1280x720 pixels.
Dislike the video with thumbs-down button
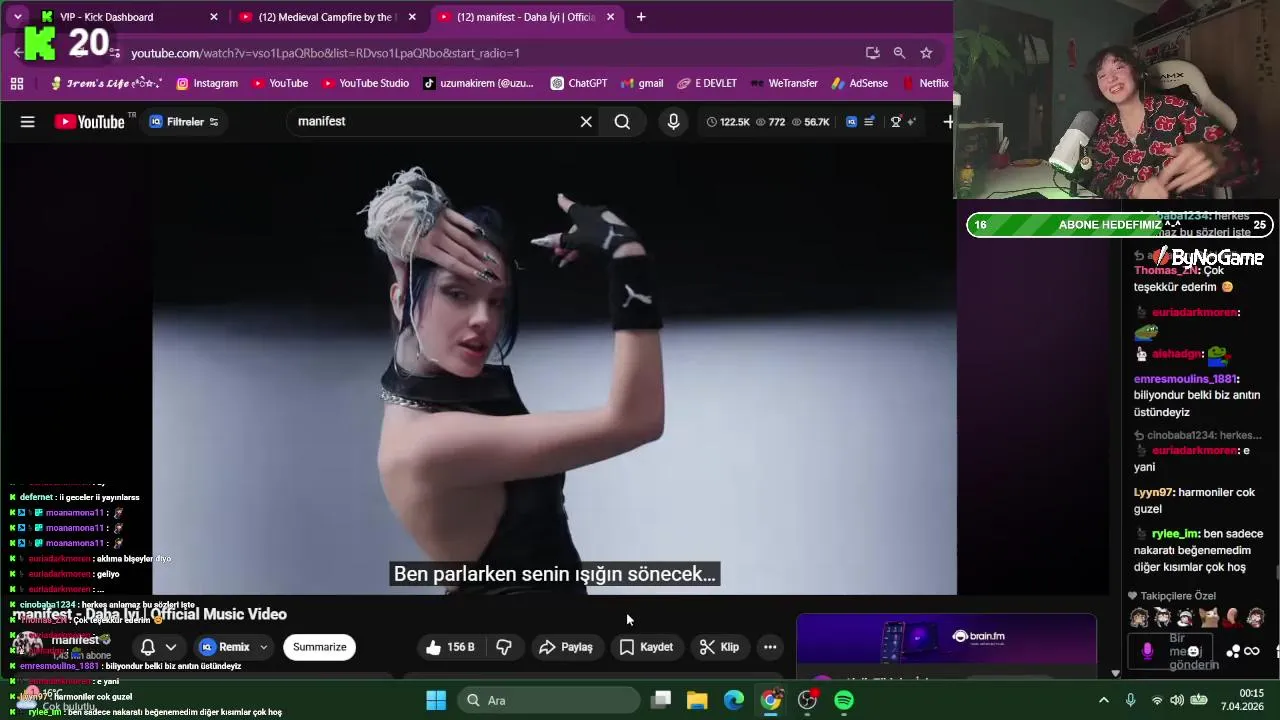click(x=504, y=647)
